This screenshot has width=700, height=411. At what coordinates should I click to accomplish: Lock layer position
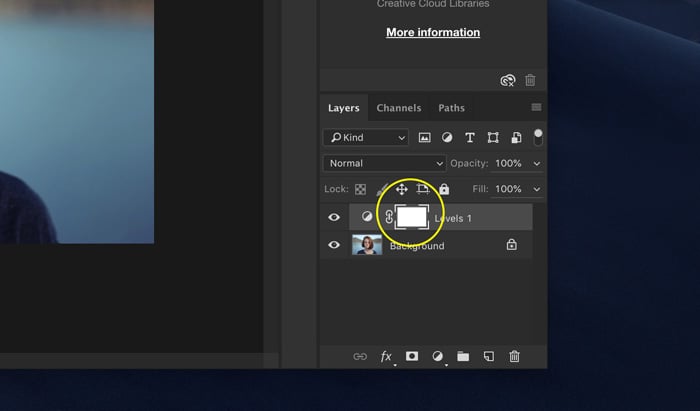click(401, 189)
